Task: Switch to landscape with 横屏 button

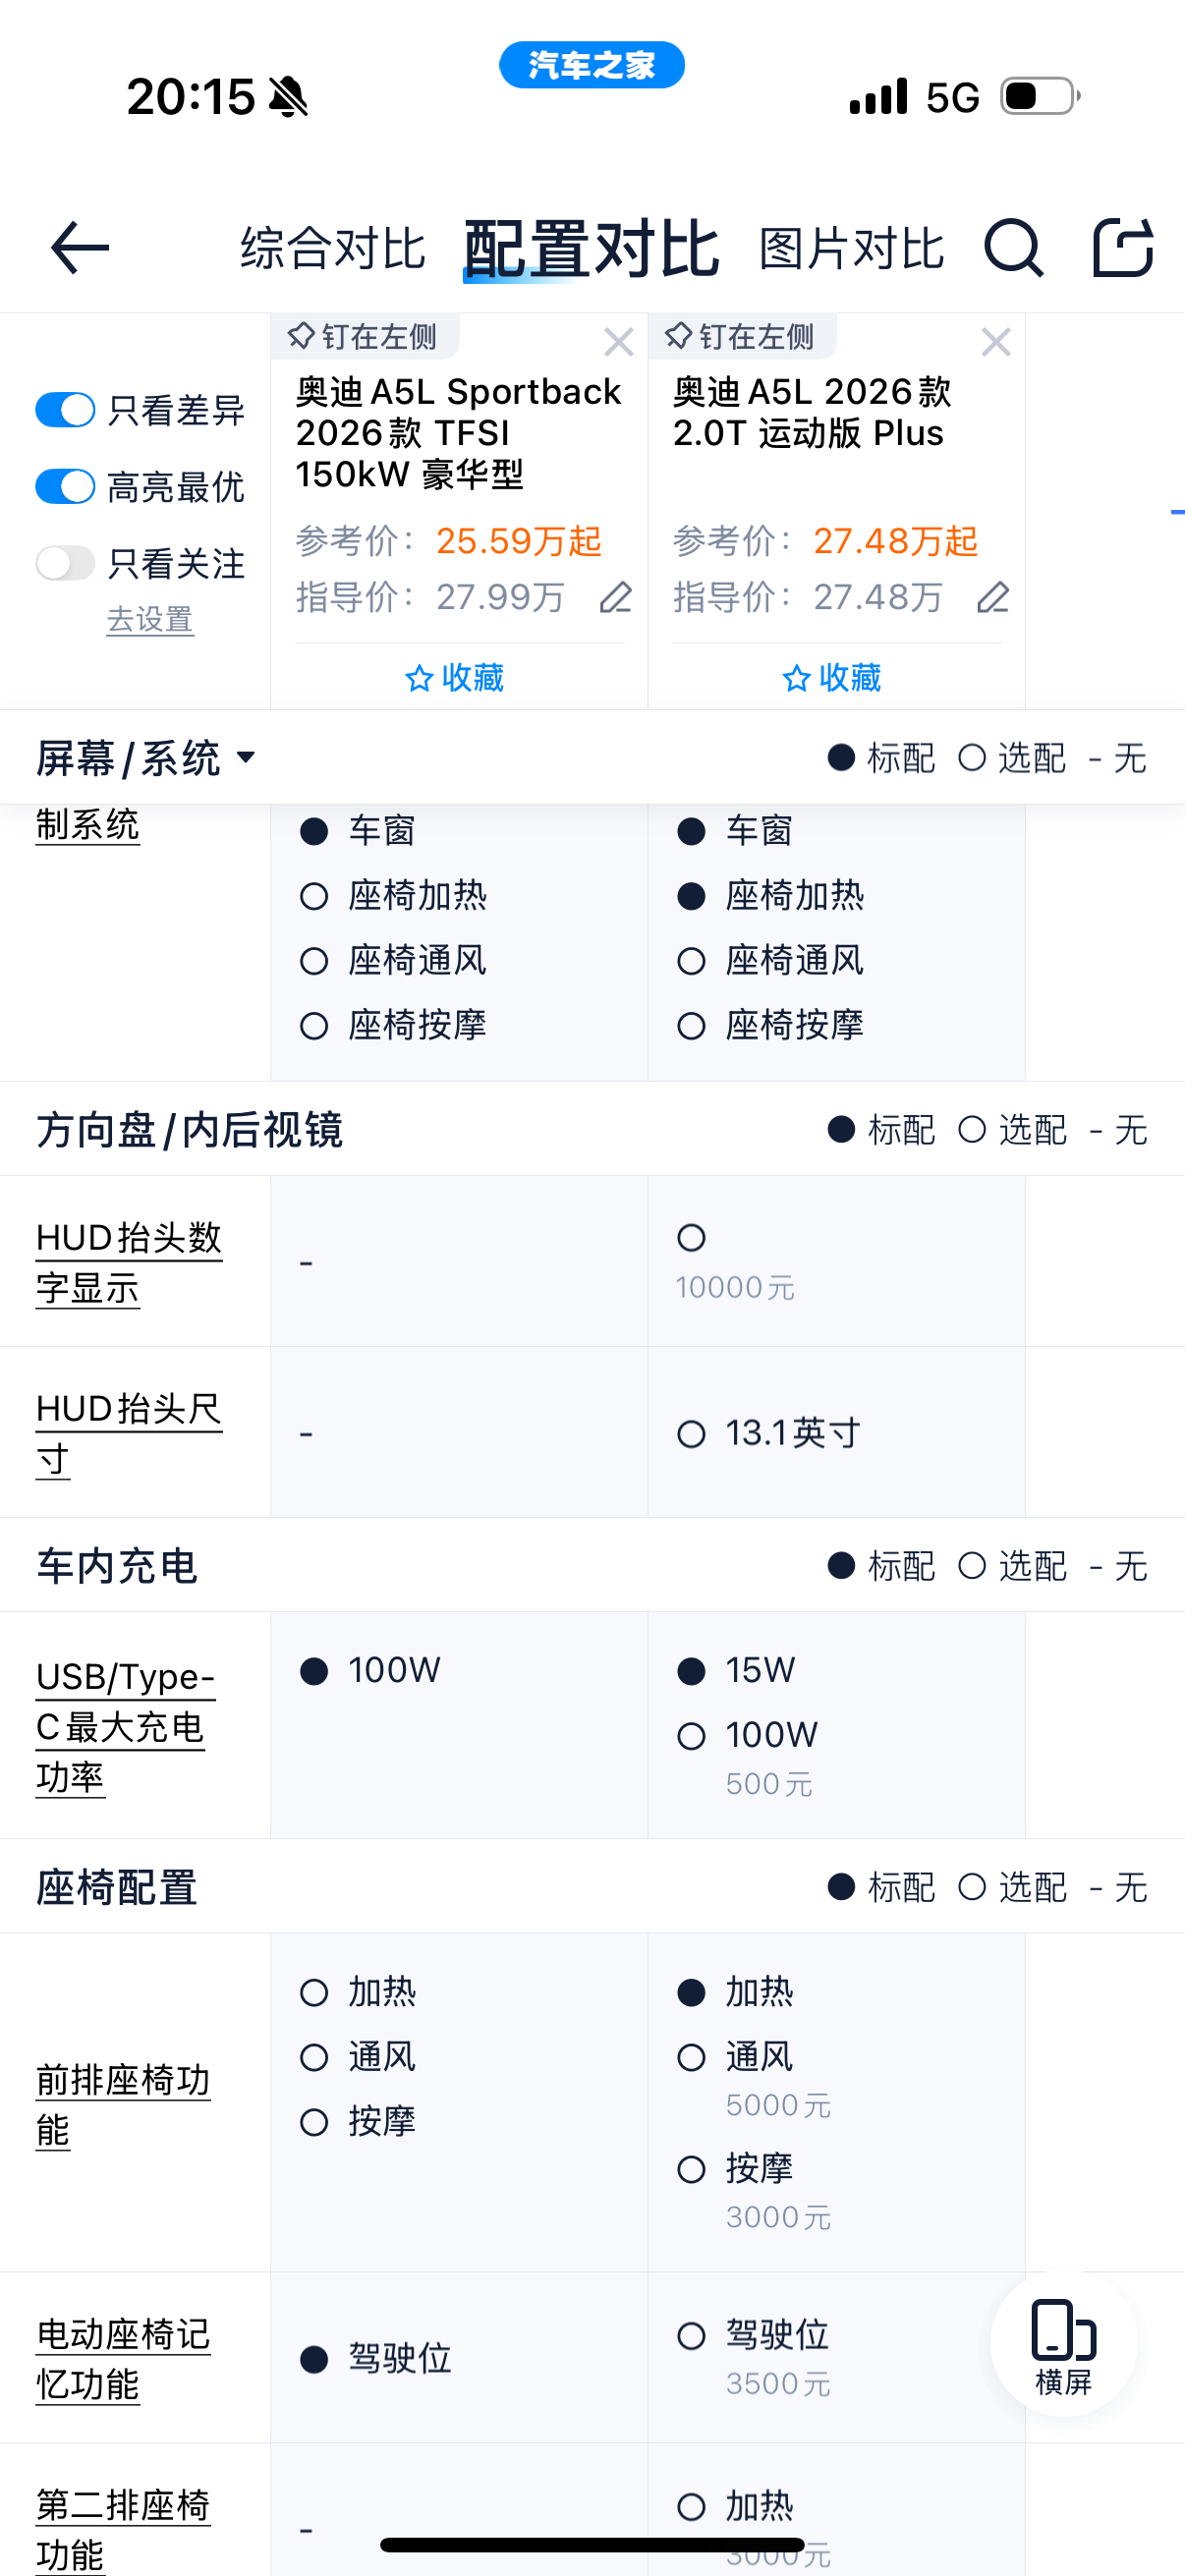Action: coord(1063,2346)
